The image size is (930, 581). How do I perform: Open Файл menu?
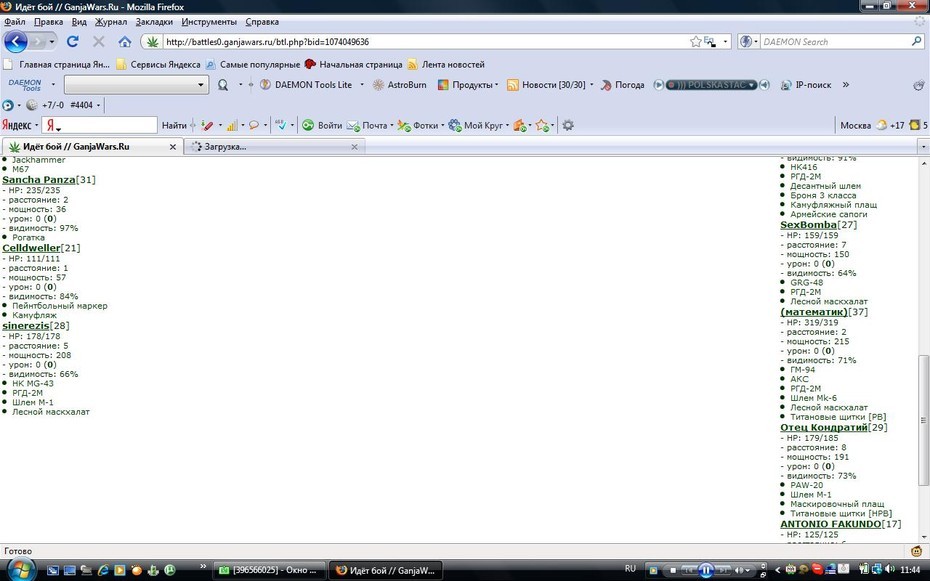[x=15, y=22]
